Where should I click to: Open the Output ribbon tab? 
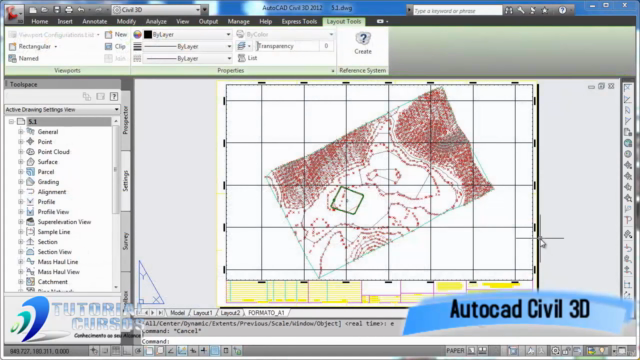(x=208, y=21)
